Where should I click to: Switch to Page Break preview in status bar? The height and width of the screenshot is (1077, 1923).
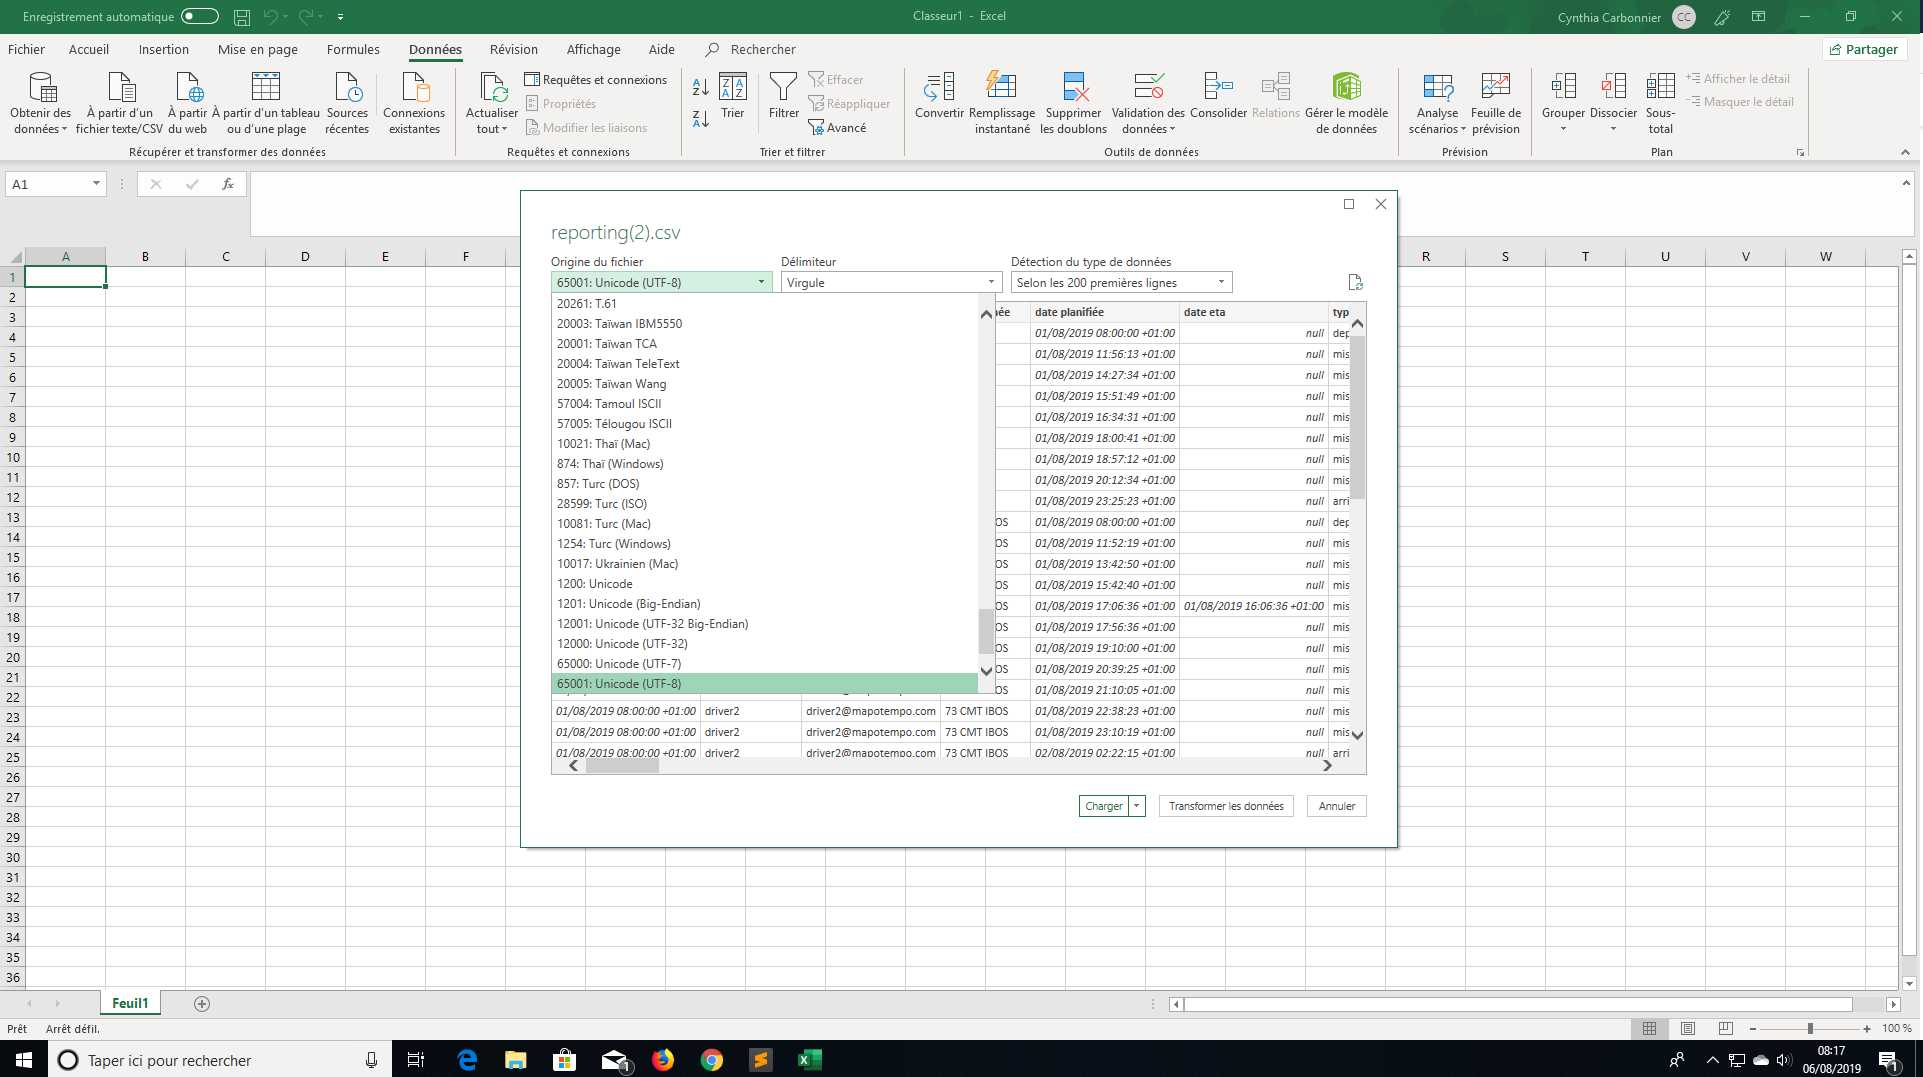[x=1725, y=1028]
